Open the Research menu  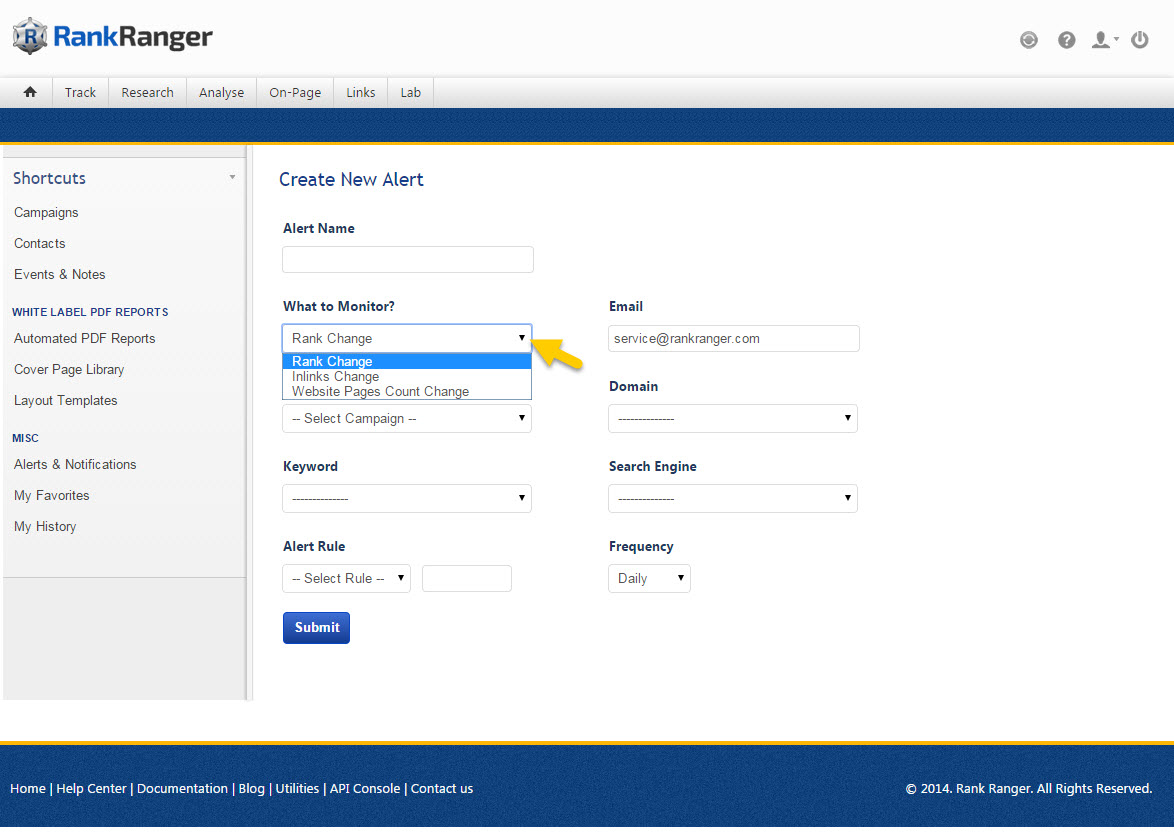coord(147,92)
